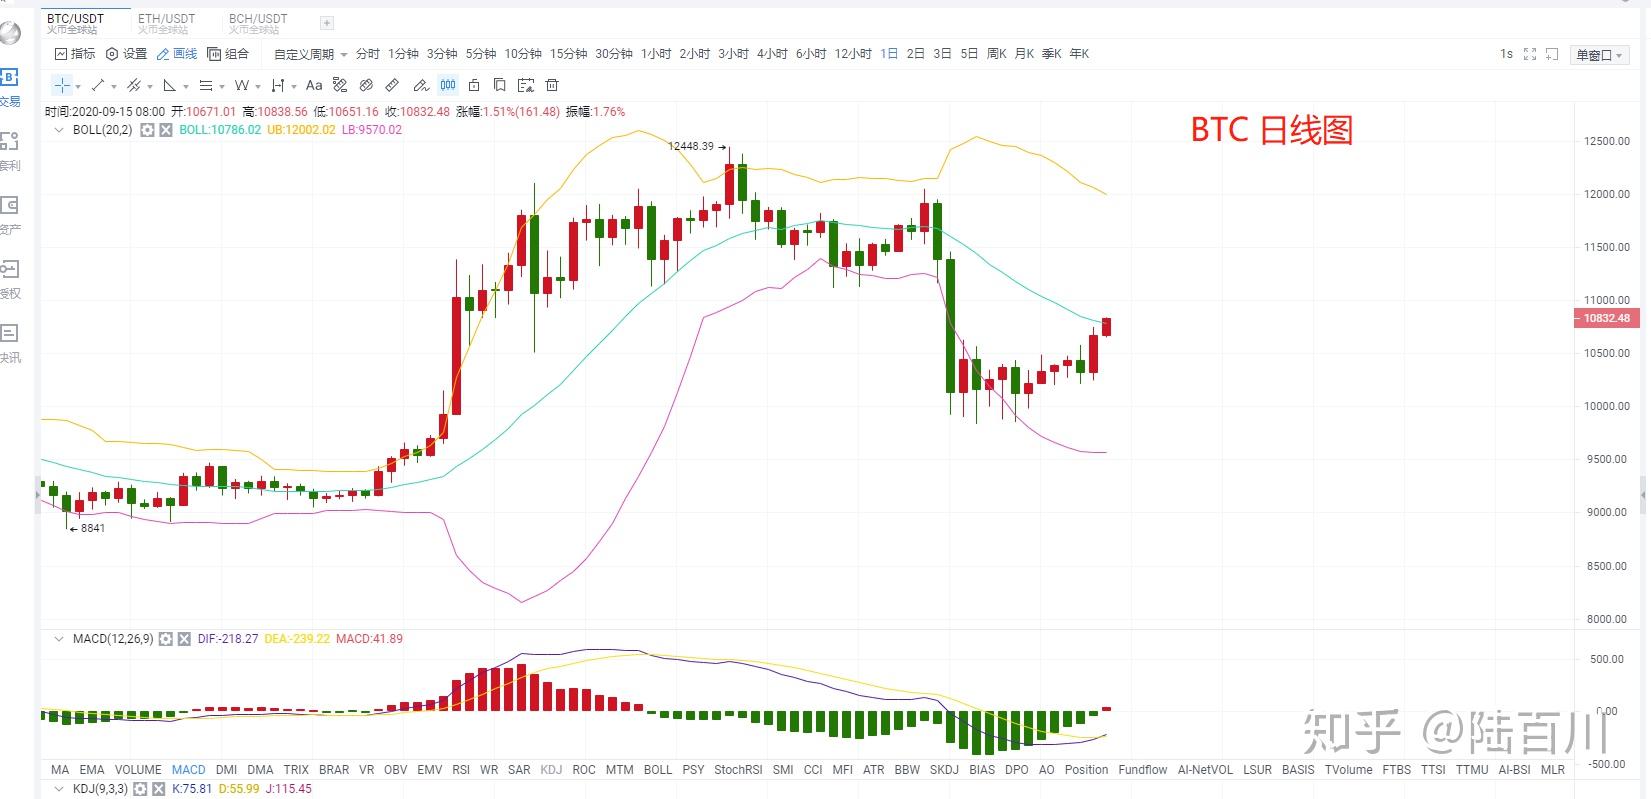The image size is (1651, 799).
Task: Select the parallel channel drawing tool
Action: [134, 85]
